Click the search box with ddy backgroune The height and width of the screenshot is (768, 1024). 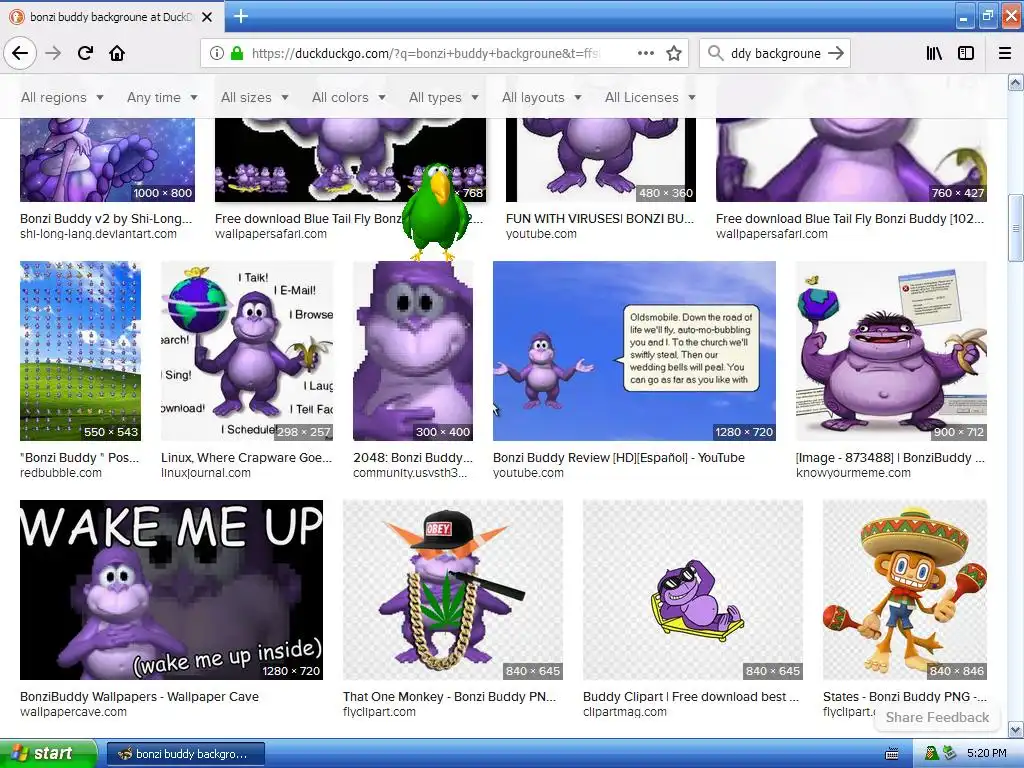click(x=775, y=53)
